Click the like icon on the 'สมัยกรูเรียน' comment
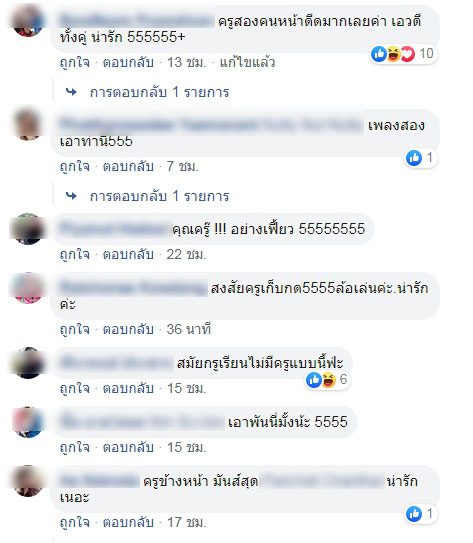The image size is (473, 543). pyautogui.click(x=314, y=380)
